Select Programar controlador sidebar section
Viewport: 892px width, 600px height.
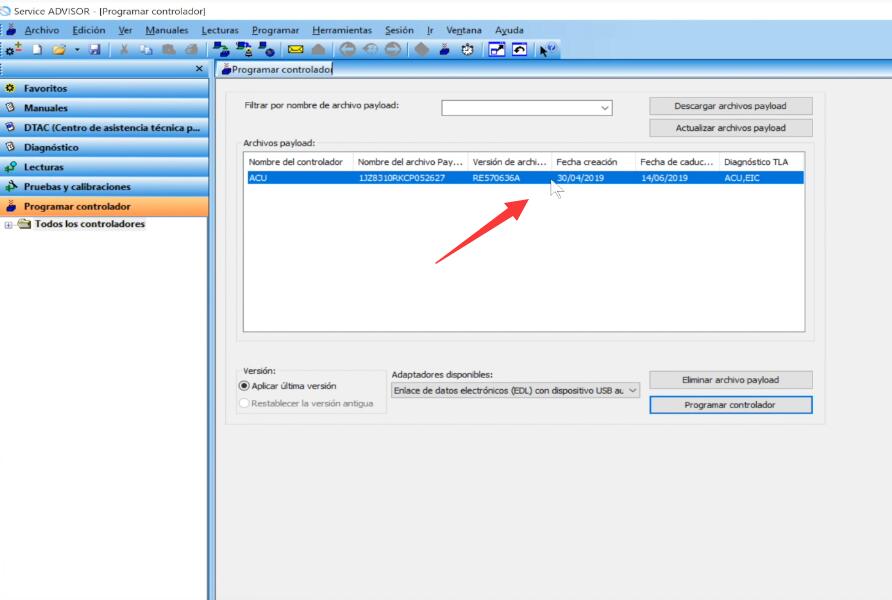(x=104, y=206)
